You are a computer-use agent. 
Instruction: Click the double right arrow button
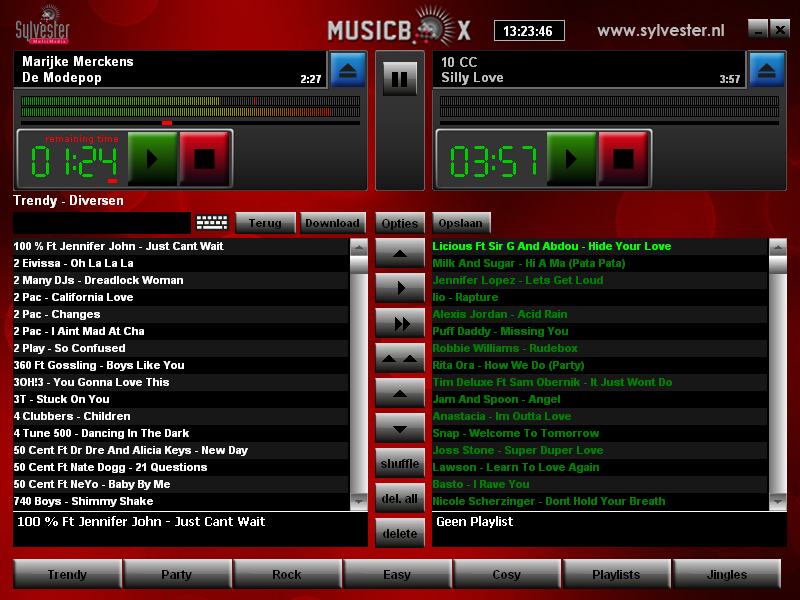(x=400, y=323)
